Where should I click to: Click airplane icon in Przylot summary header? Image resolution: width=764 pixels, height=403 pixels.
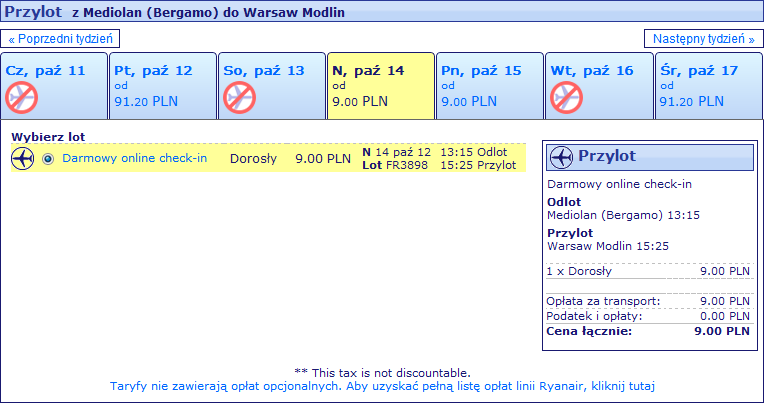coord(561,157)
